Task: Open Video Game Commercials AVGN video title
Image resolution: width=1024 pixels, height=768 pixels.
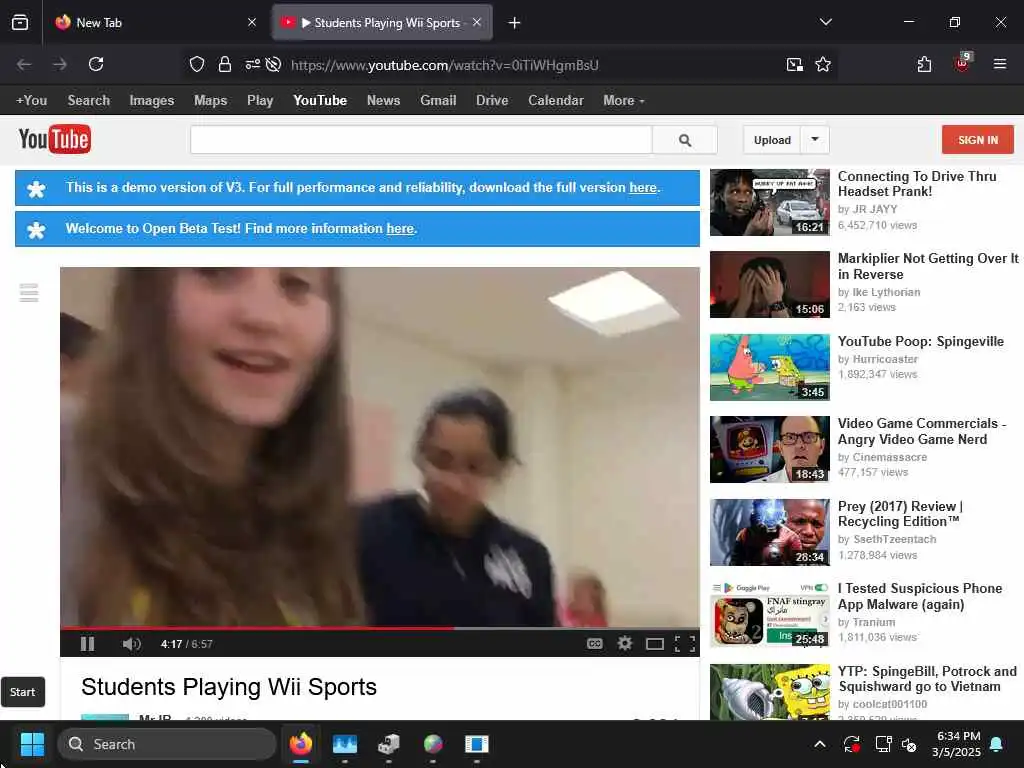Action: pyautogui.click(x=921, y=431)
